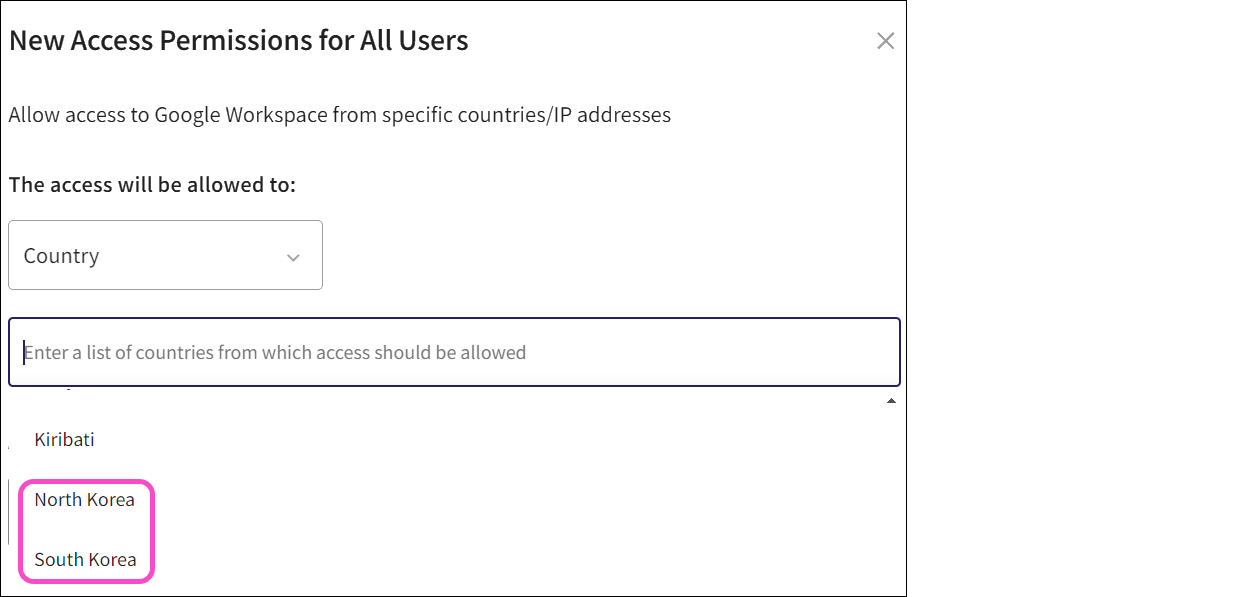Click the 'The access will be allowed to:' label

click(152, 185)
